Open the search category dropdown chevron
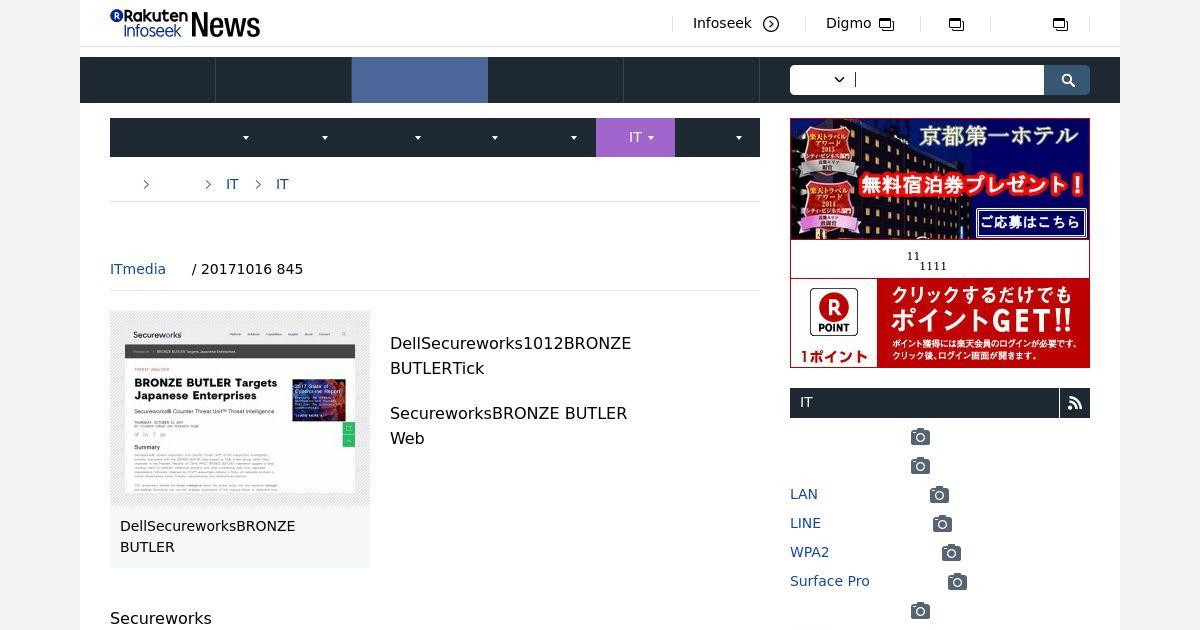The height and width of the screenshot is (630, 1200). click(839, 80)
